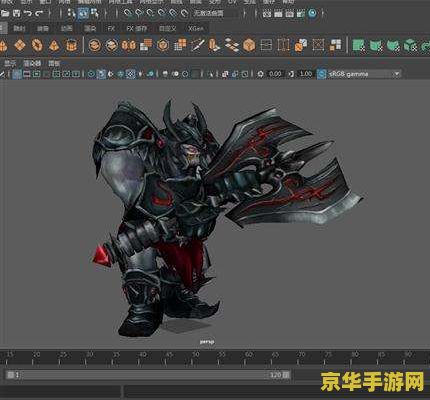Render the current frame clapper icon
The image size is (430, 400).
pyautogui.click(x=278, y=13)
